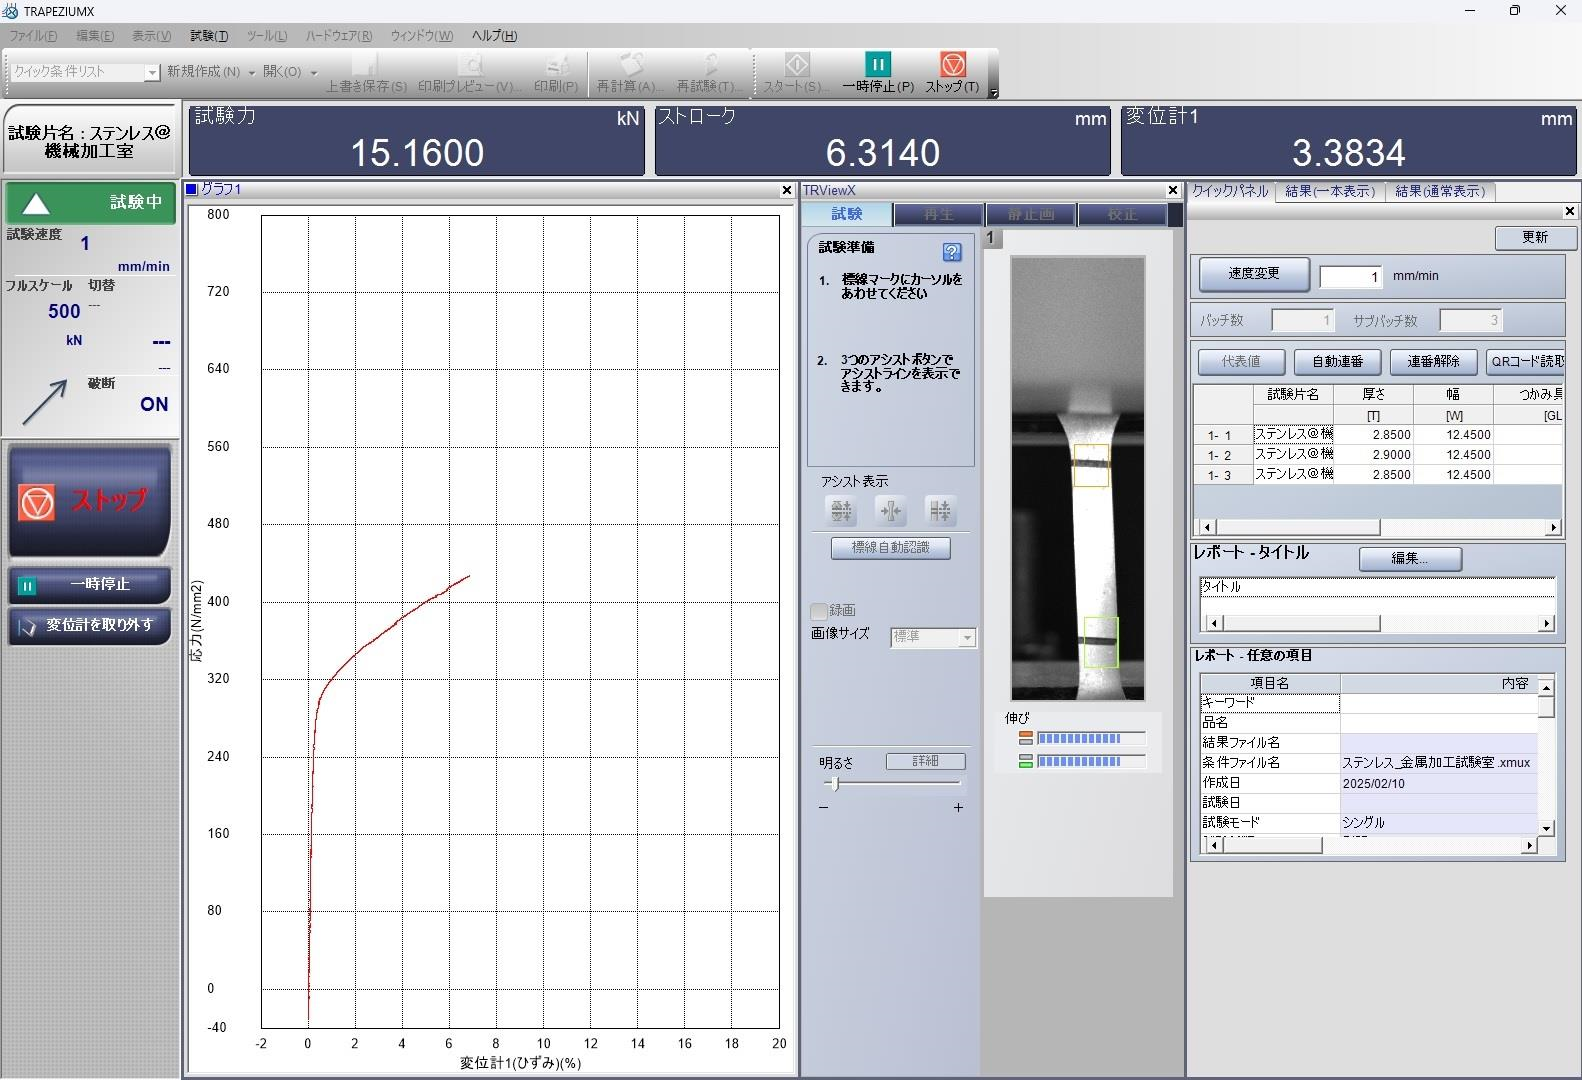
Task: Click the 明るさ brightness slider handle
Action: [x=835, y=784]
